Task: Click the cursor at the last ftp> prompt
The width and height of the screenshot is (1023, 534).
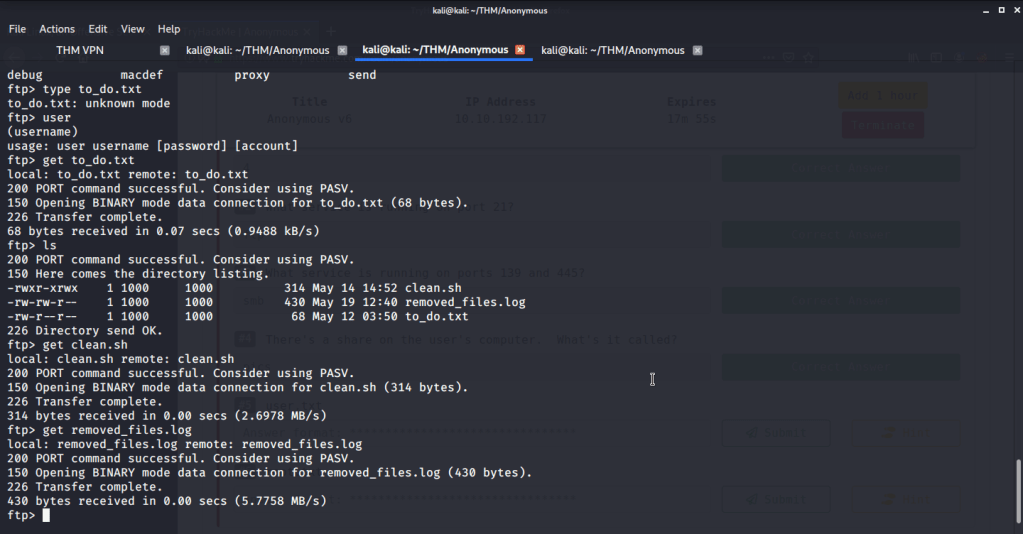Action: (46, 515)
